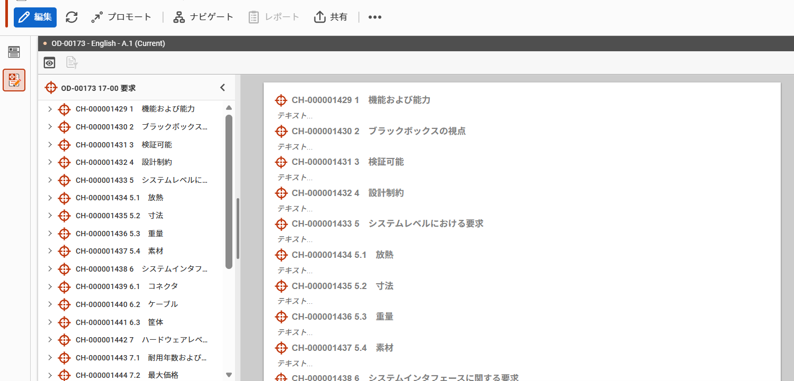Select tree item CH-000001436 5.3 重量
Image resolution: width=794 pixels, height=381 pixels.
click(x=120, y=233)
